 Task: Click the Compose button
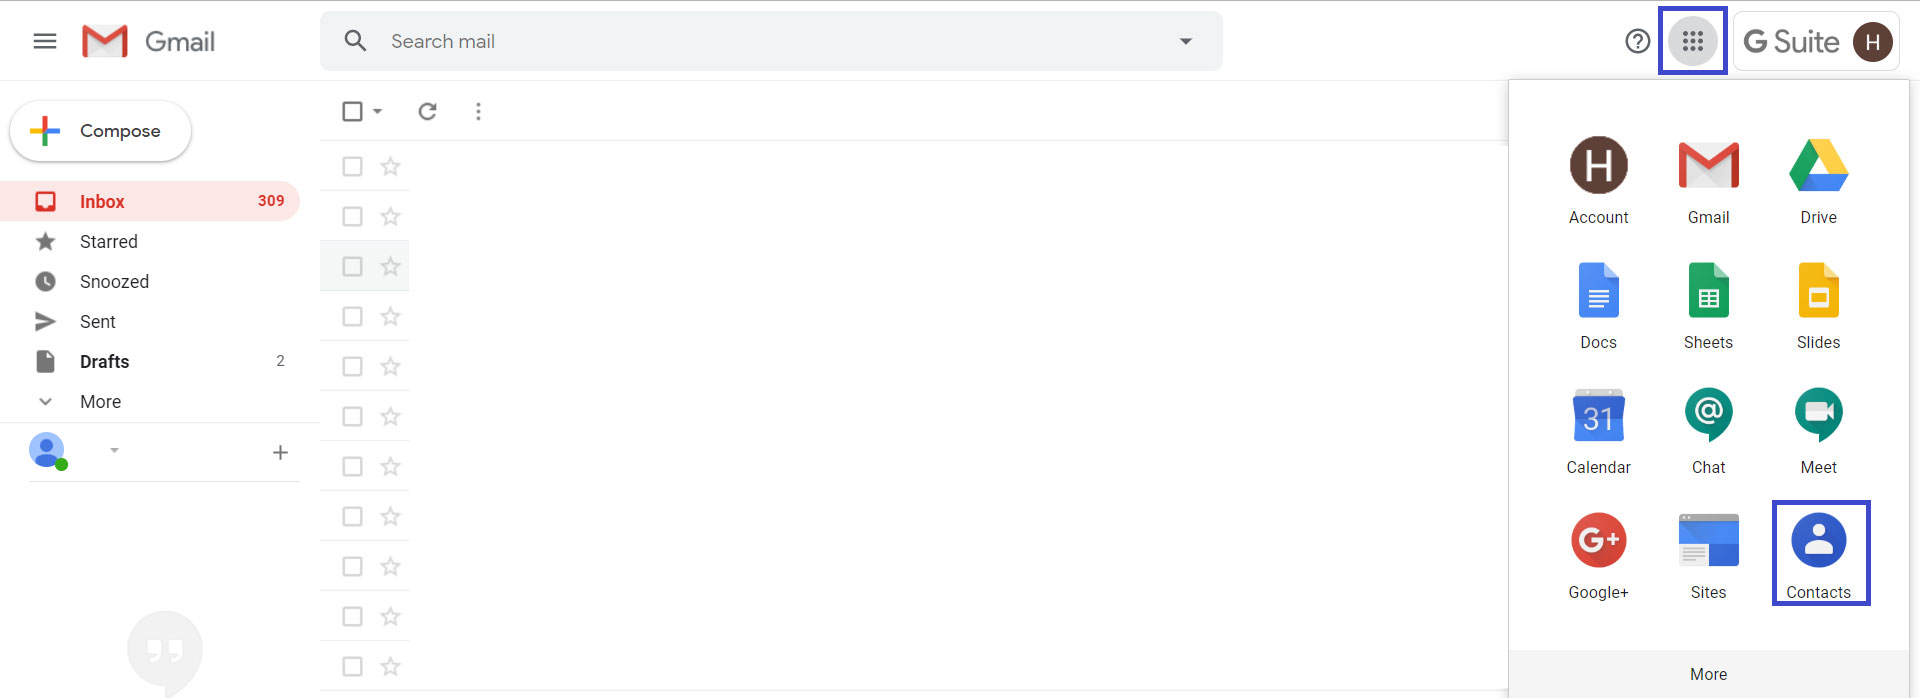click(x=100, y=131)
